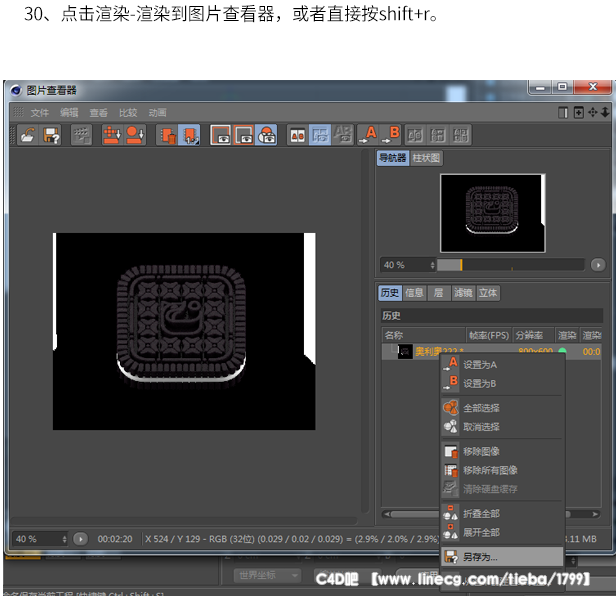Click the greyed AB swap toolbar icon
616x596 pixels.
coord(343,135)
